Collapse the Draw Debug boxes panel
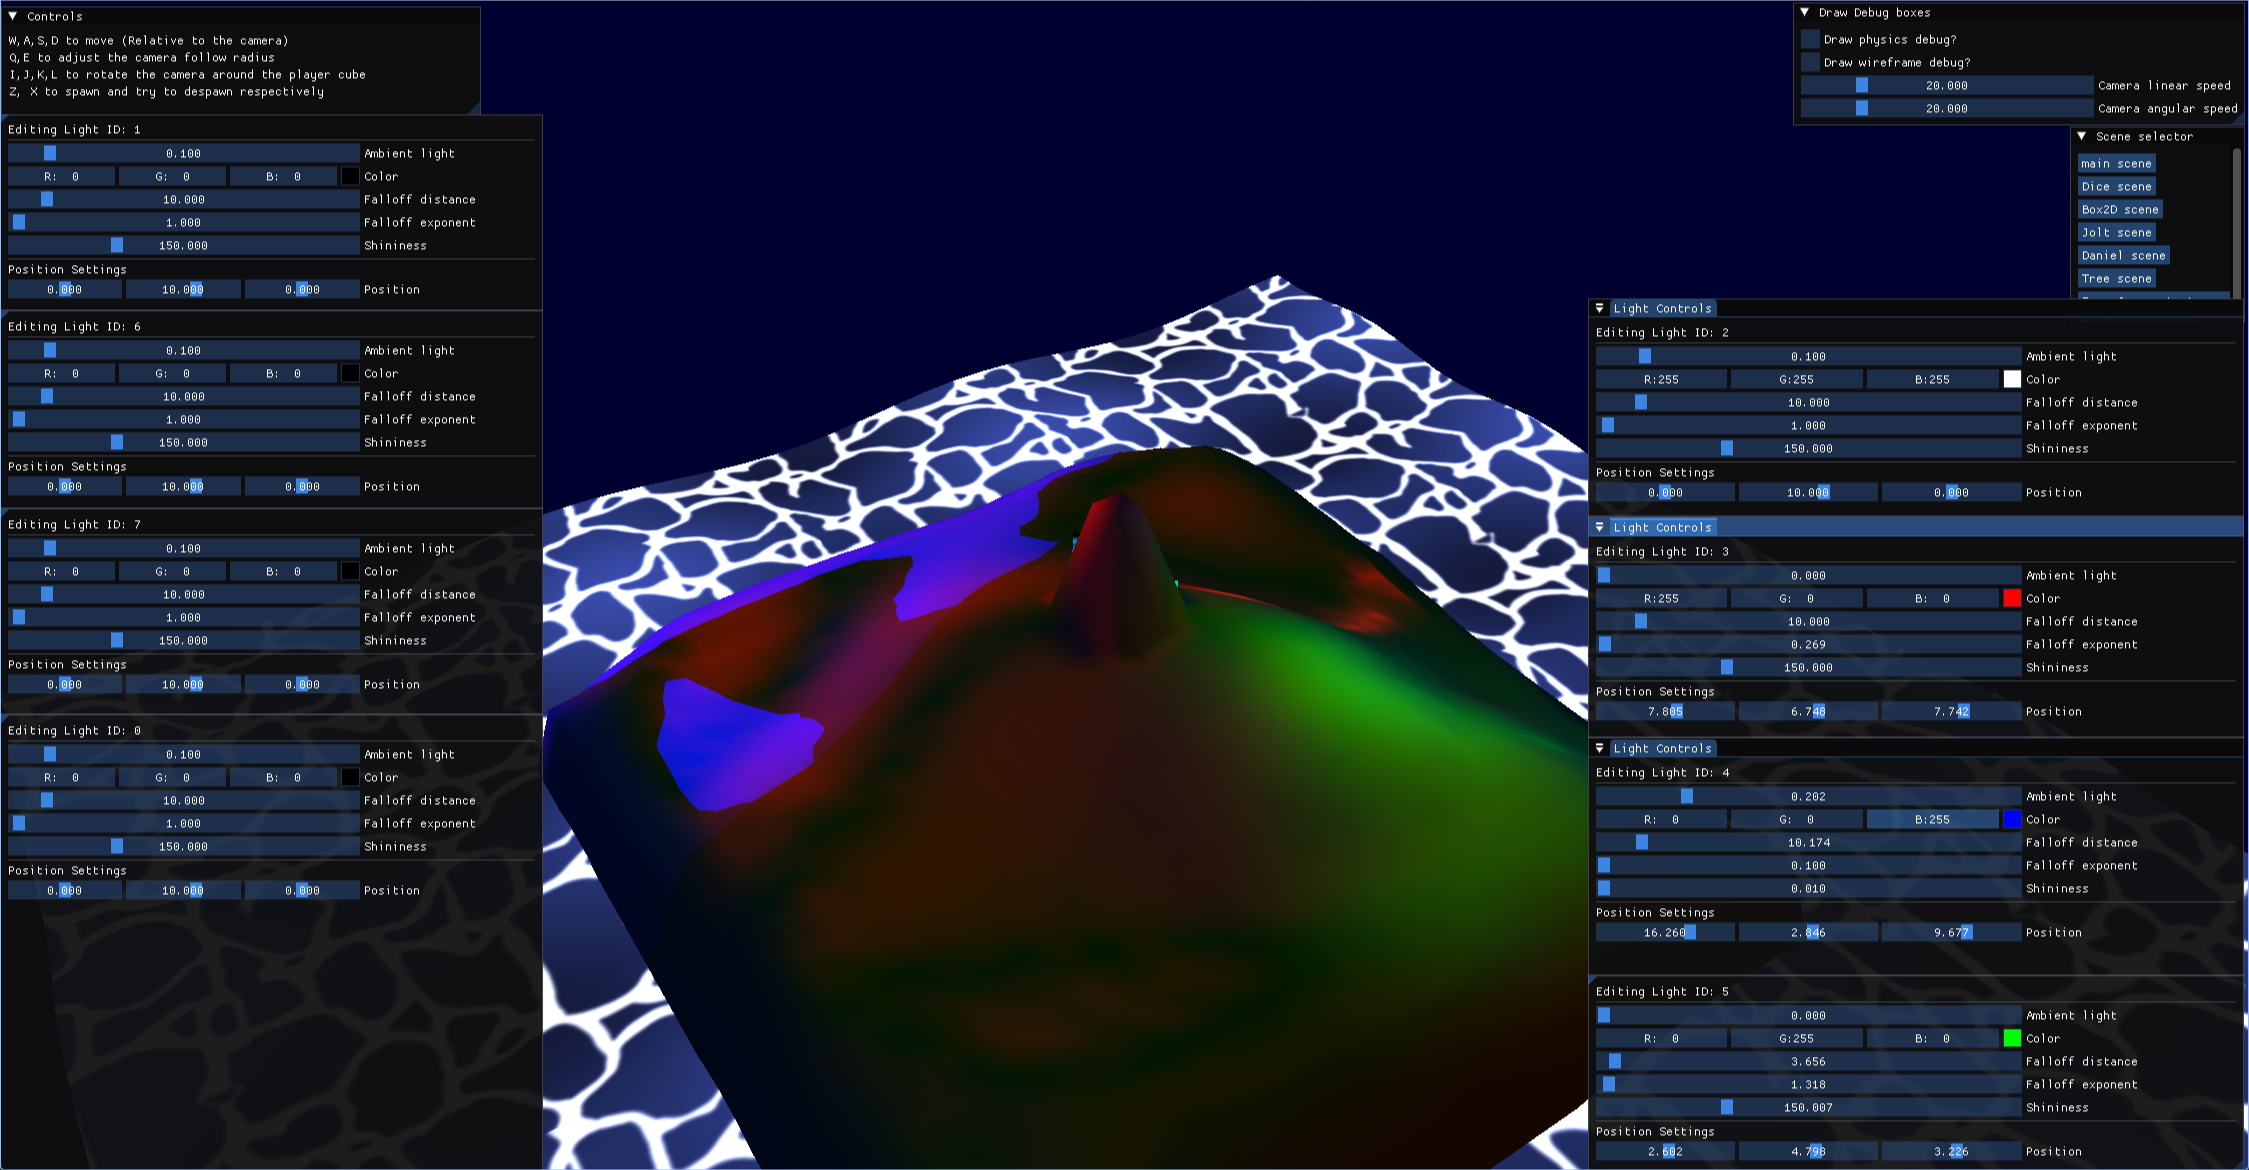This screenshot has height=1170, width=2249. coord(1805,13)
